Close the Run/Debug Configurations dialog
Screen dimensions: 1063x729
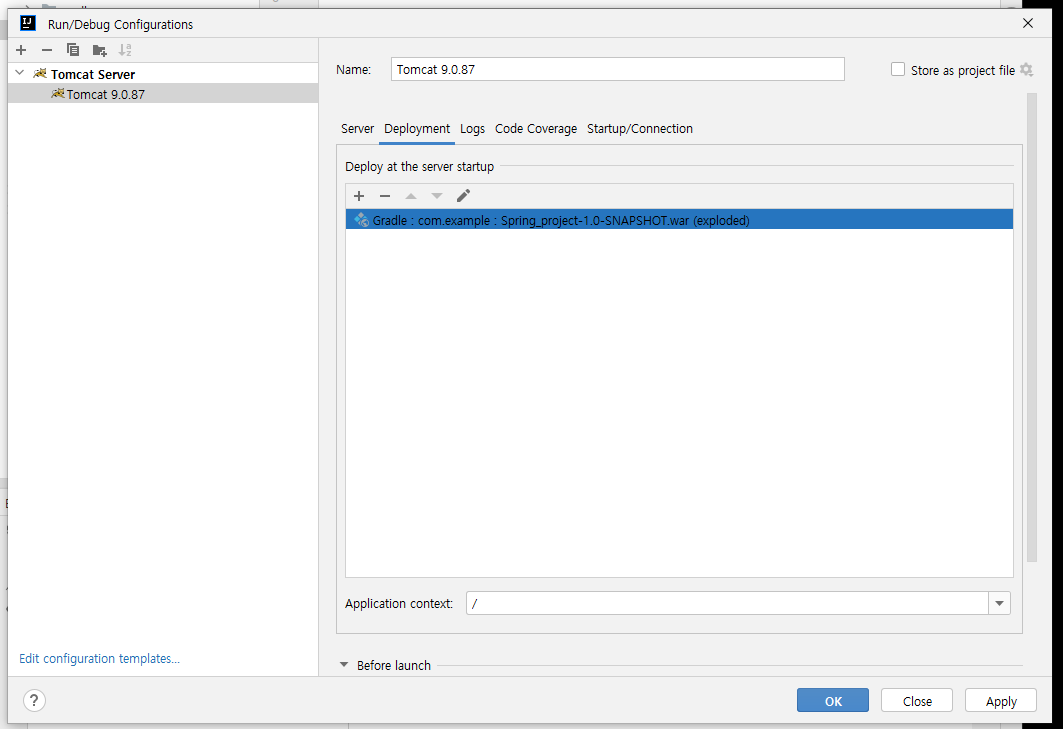pyautogui.click(x=1028, y=23)
